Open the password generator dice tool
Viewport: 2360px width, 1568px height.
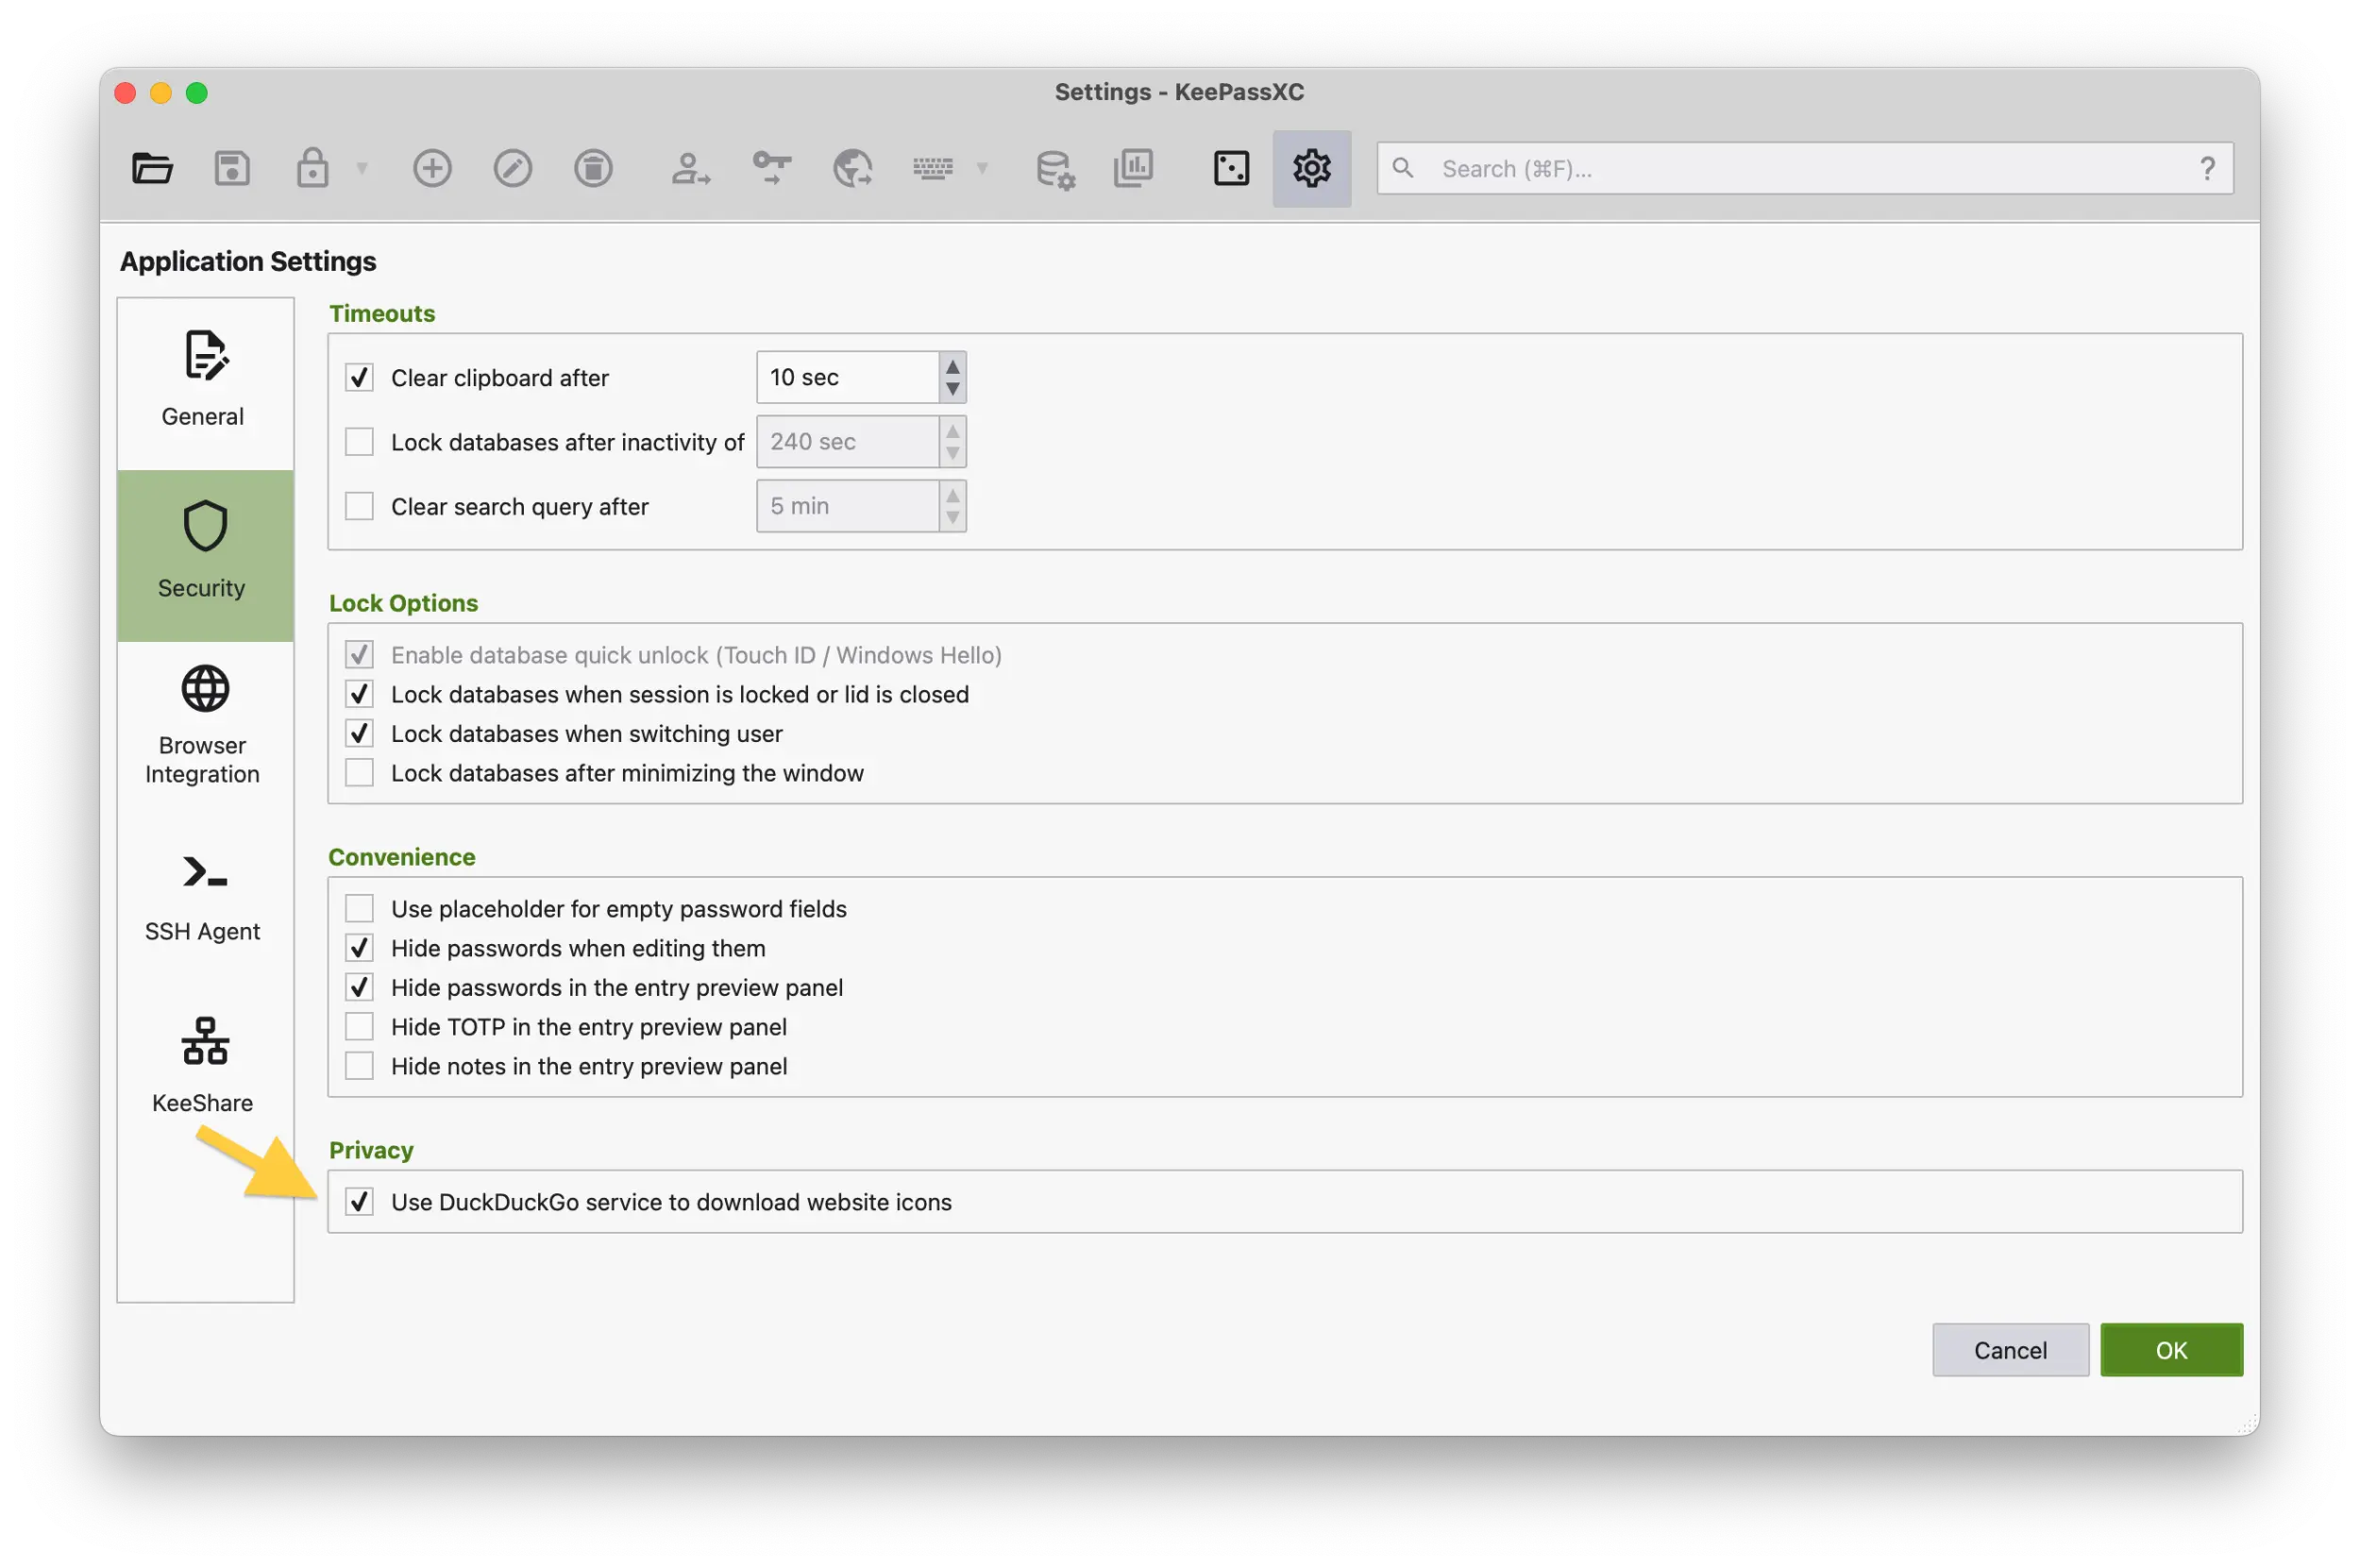tap(1230, 168)
